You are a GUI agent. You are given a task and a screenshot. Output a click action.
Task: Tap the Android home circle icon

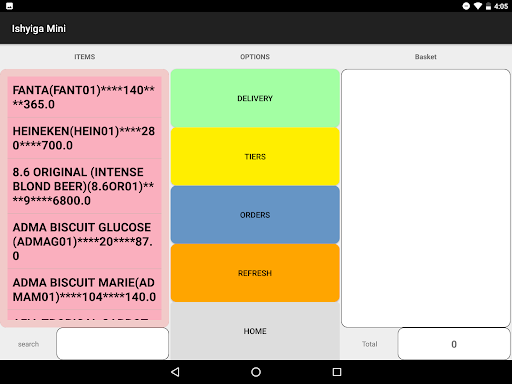[x=256, y=372]
